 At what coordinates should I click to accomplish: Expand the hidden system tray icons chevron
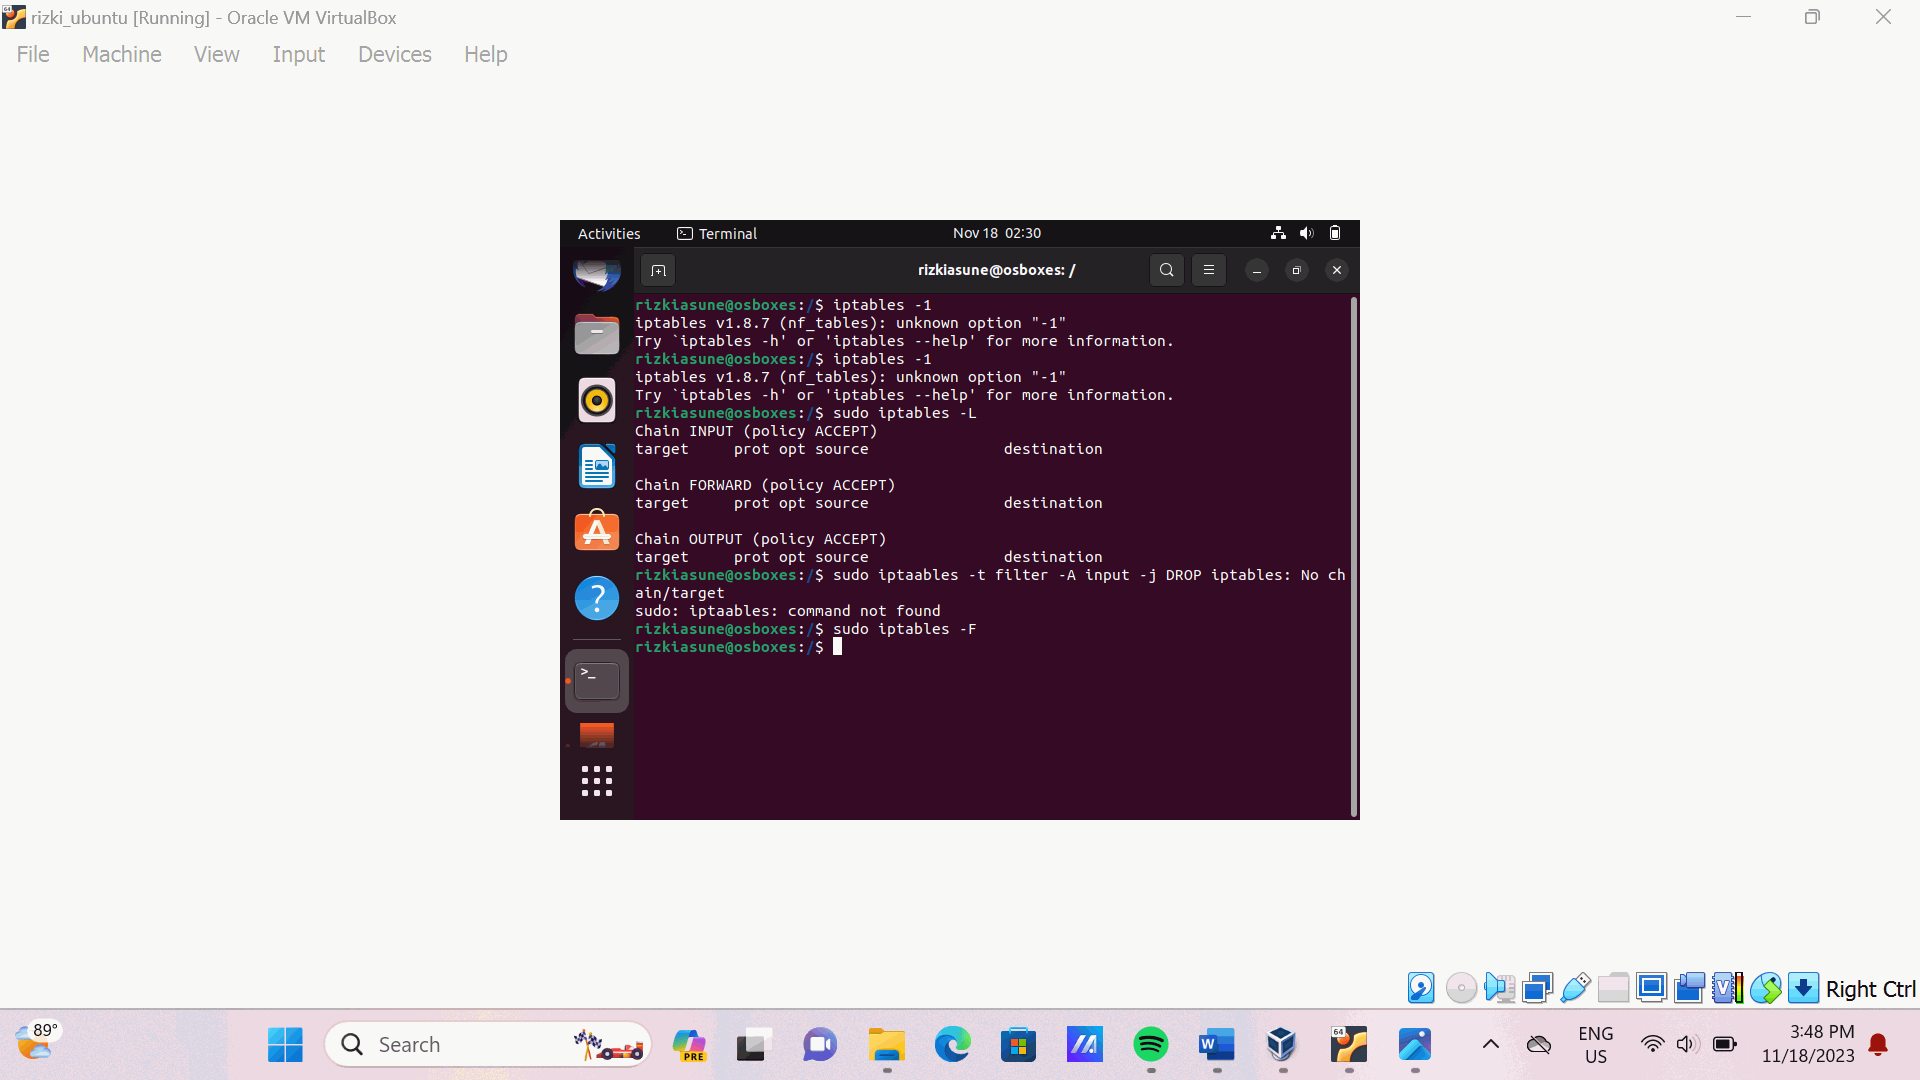pyautogui.click(x=1490, y=1044)
